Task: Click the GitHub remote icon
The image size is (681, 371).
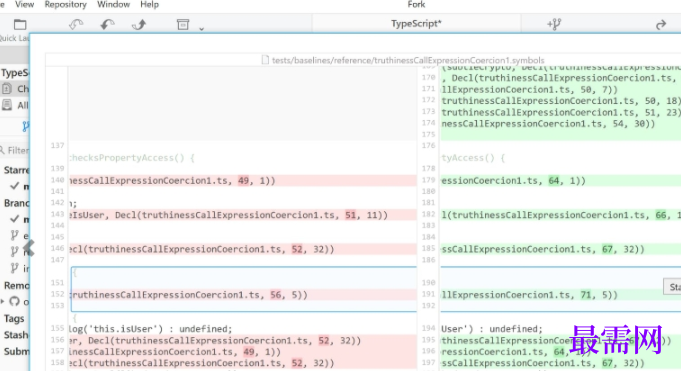Action: coord(14,301)
